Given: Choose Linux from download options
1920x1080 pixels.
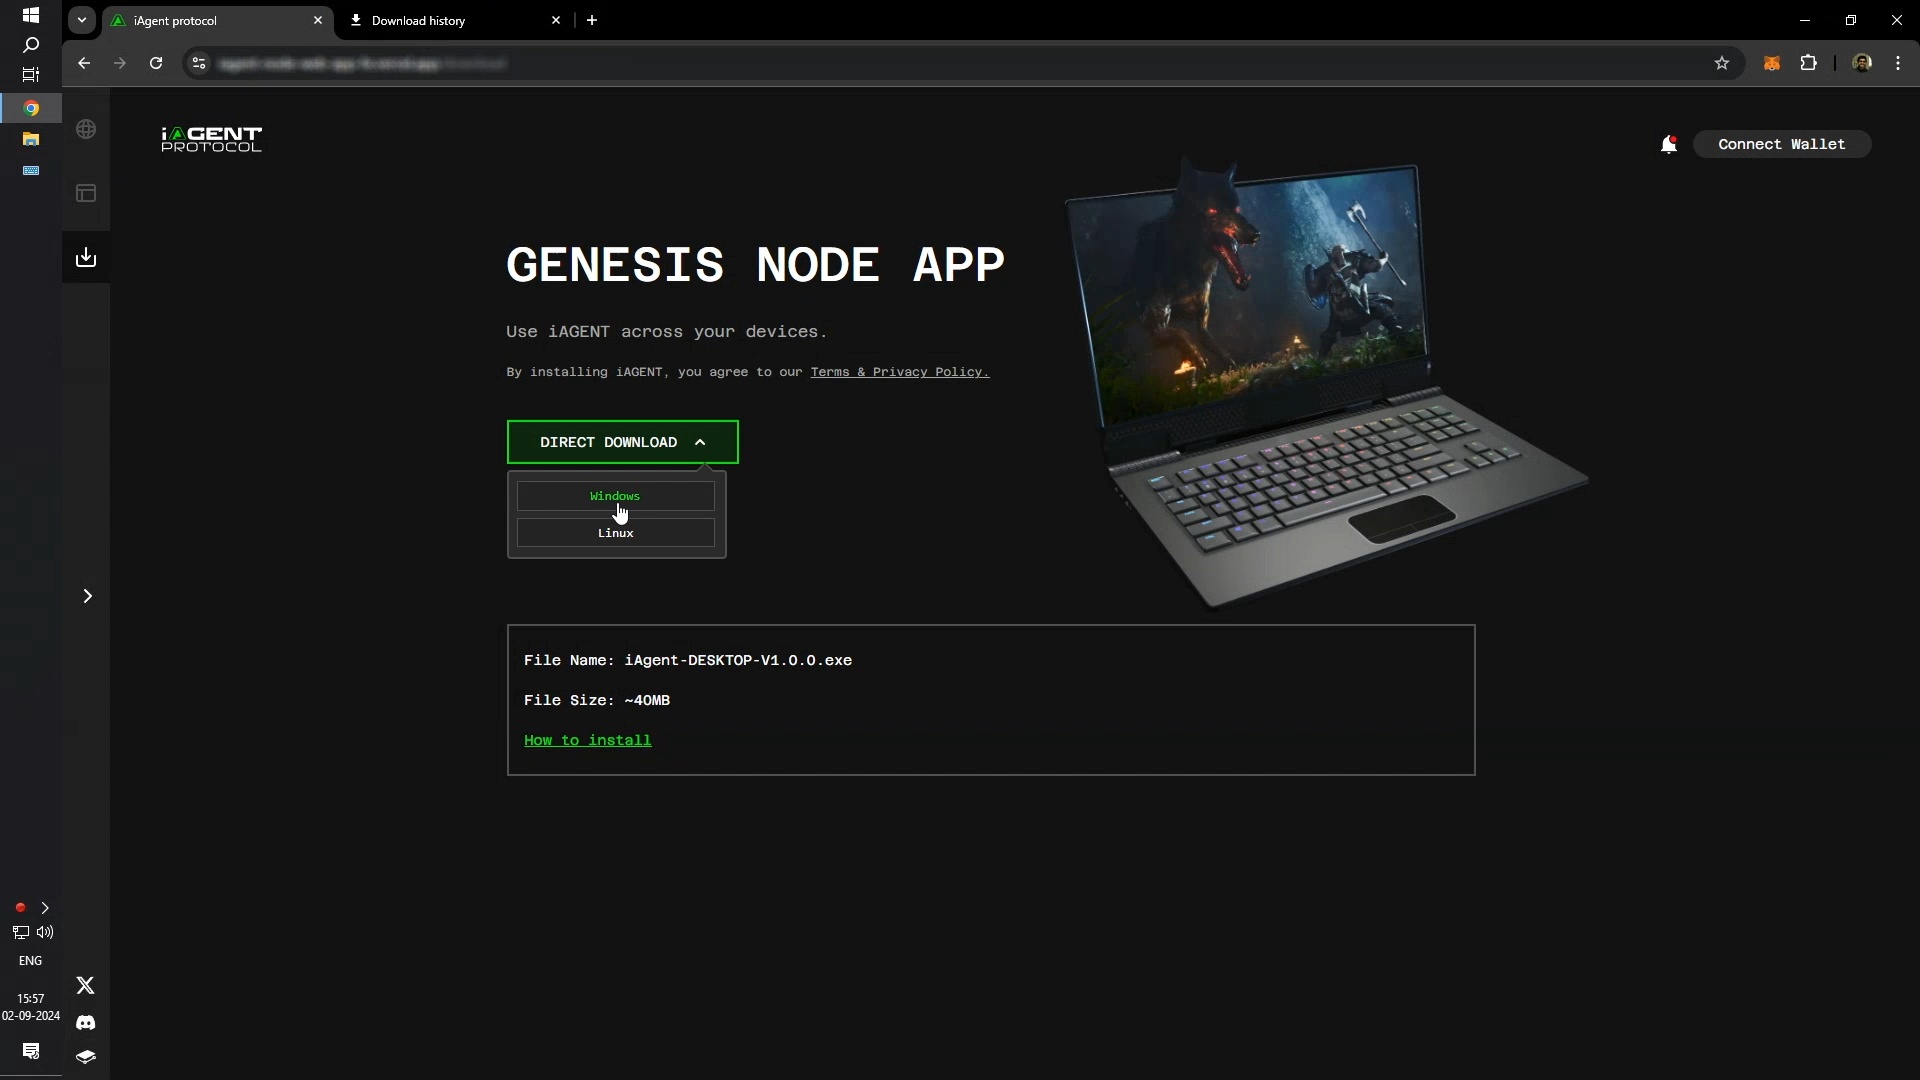Looking at the screenshot, I should 615,533.
